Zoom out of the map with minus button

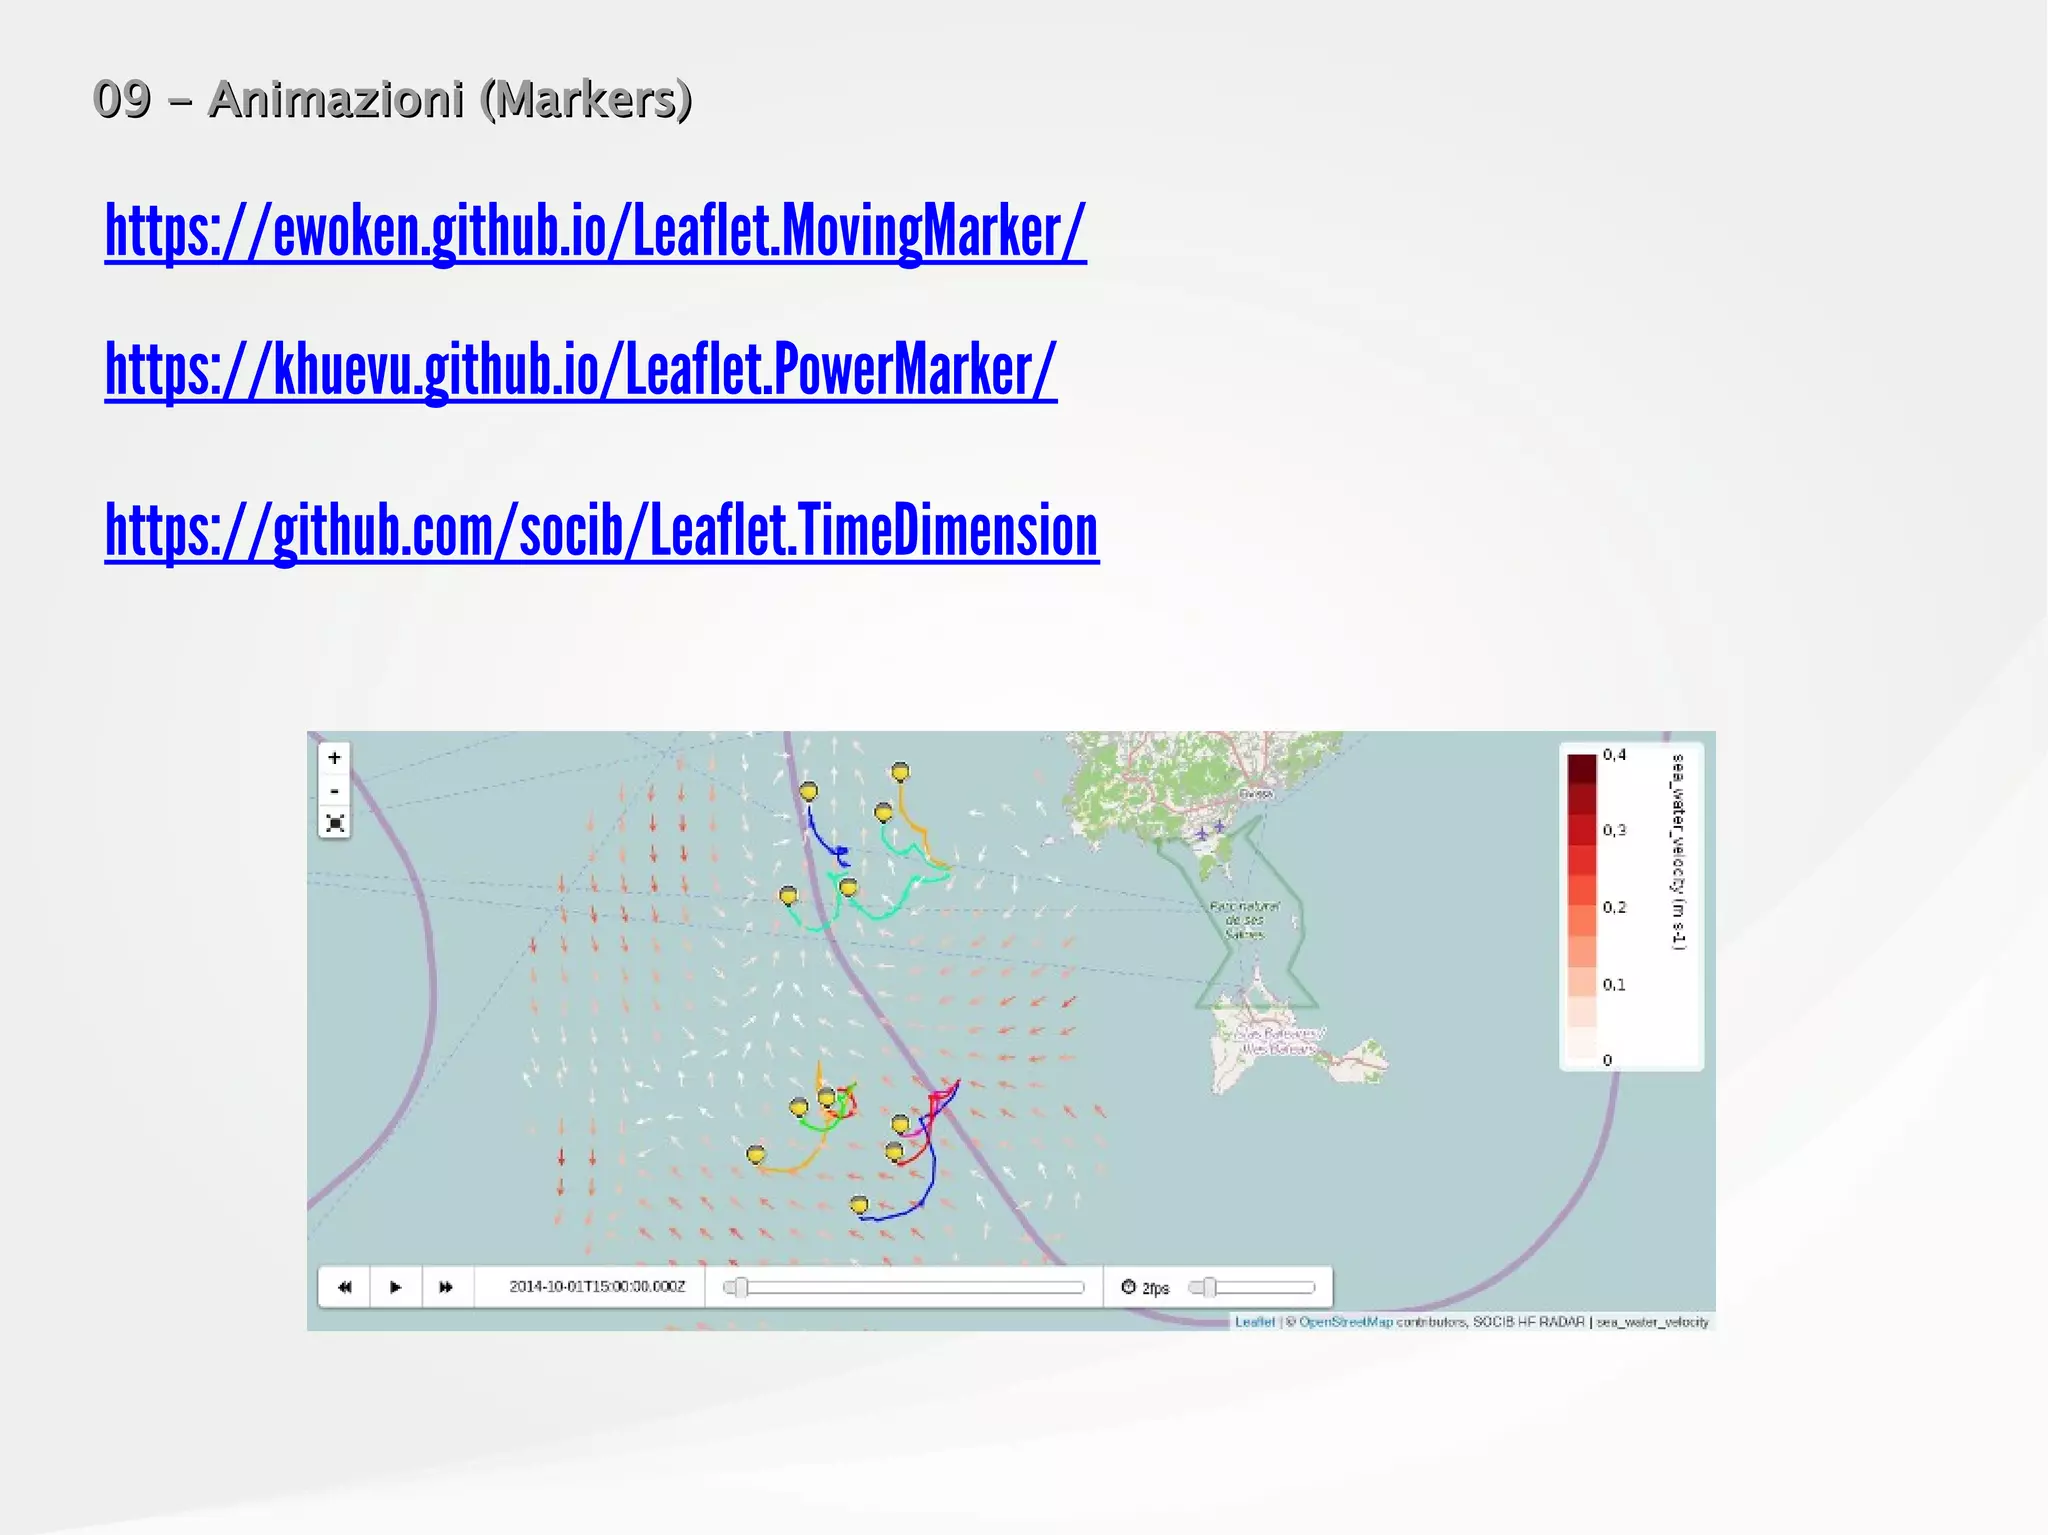[335, 790]
